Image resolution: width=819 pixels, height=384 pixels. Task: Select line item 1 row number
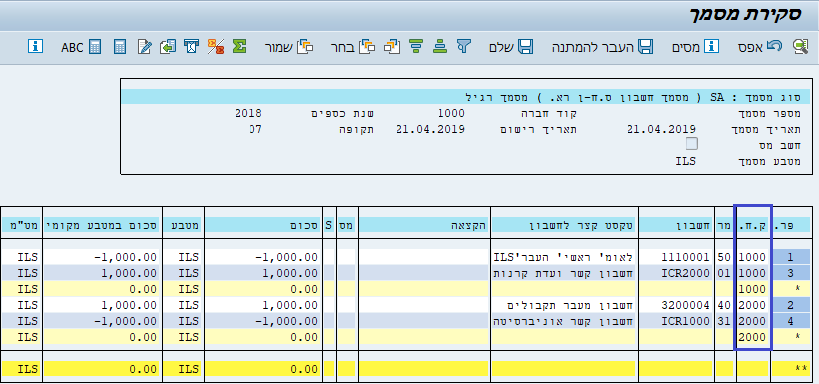pyautogui.click(x=791, y=257)
